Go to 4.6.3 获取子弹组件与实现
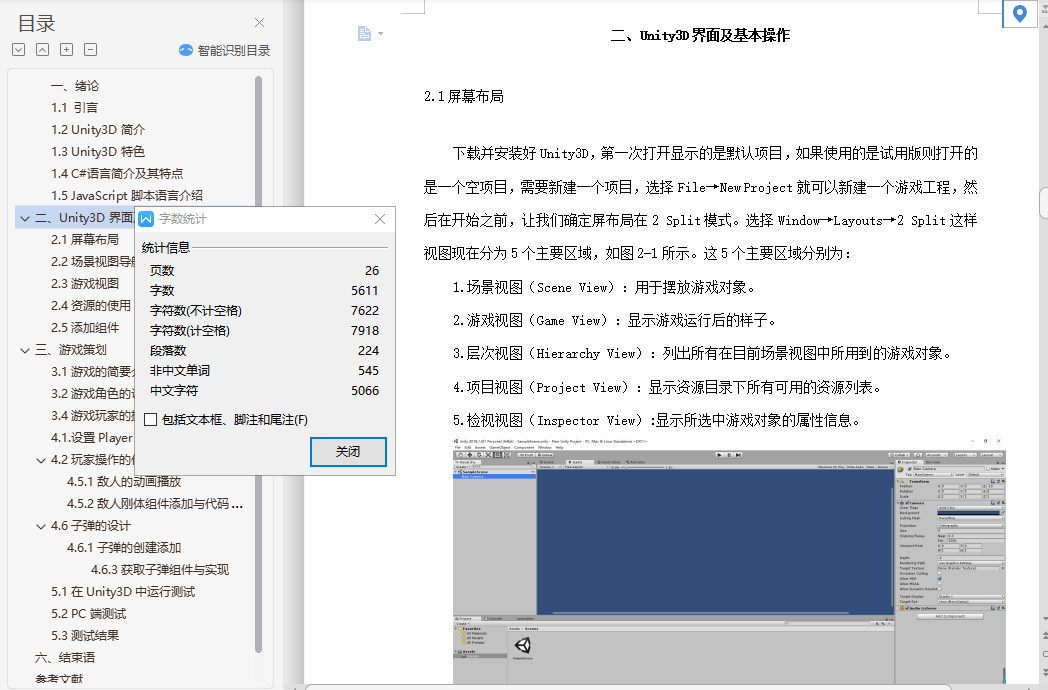The height and width of the screenshot is (690, 1048). [160, 570]
